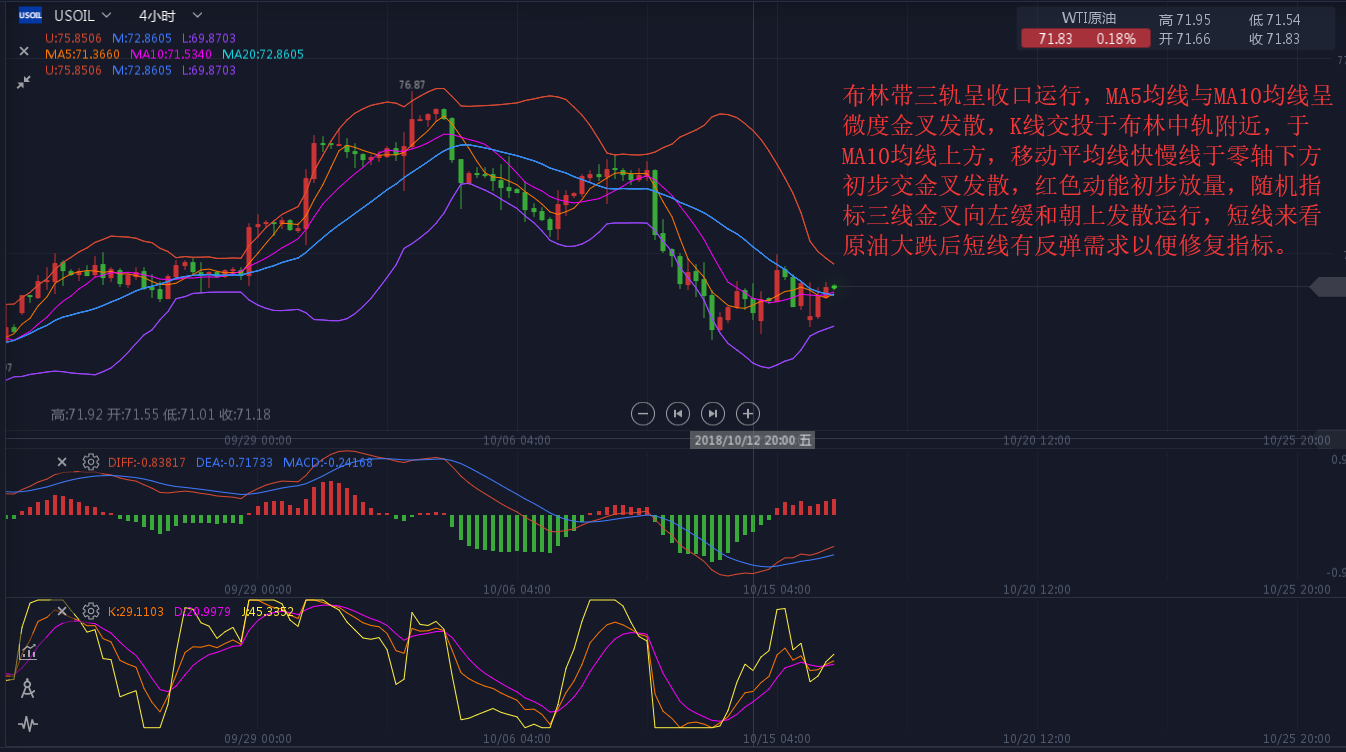Click the bar chart trend icon in sidebar
Viewport: 1346px width, 752px height.
28,651
